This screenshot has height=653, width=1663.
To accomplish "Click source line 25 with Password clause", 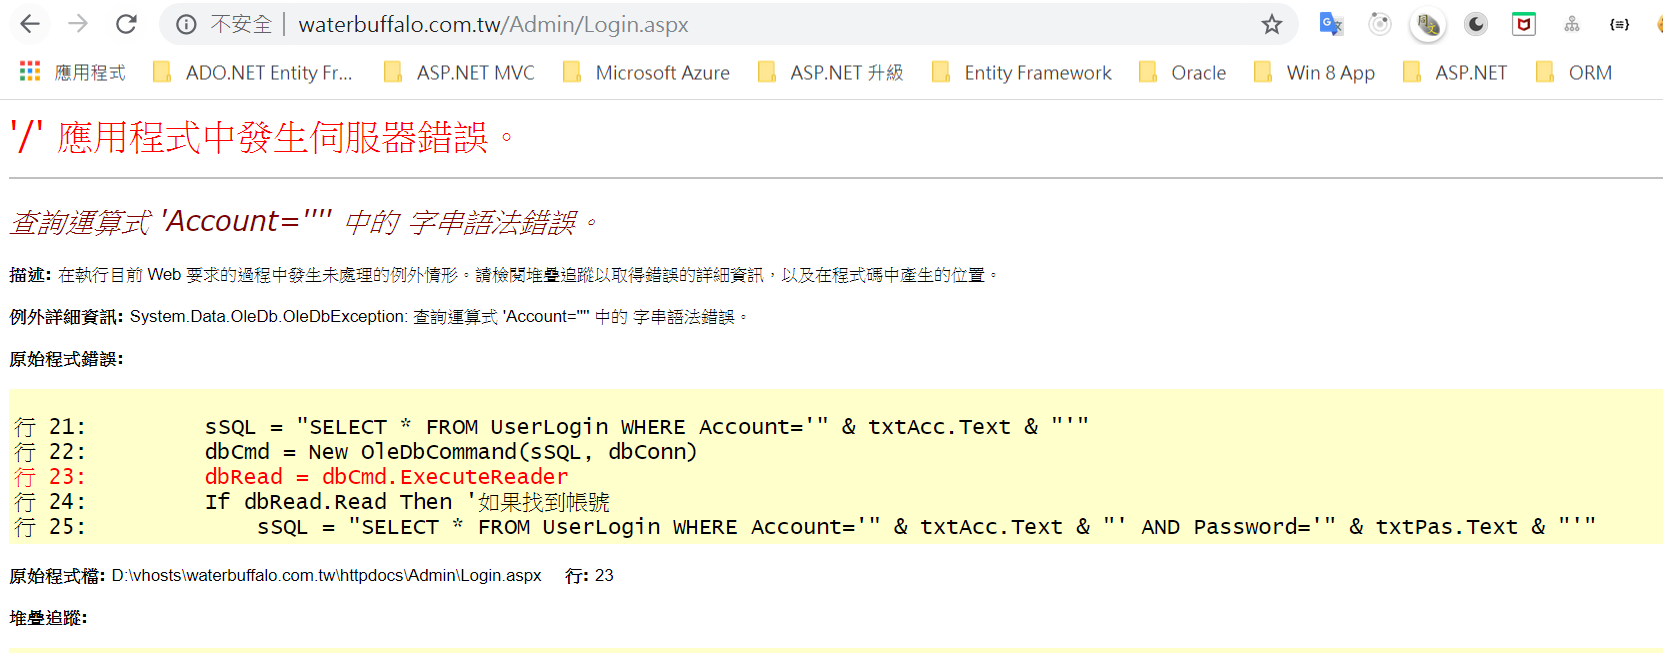I will 927,527.
